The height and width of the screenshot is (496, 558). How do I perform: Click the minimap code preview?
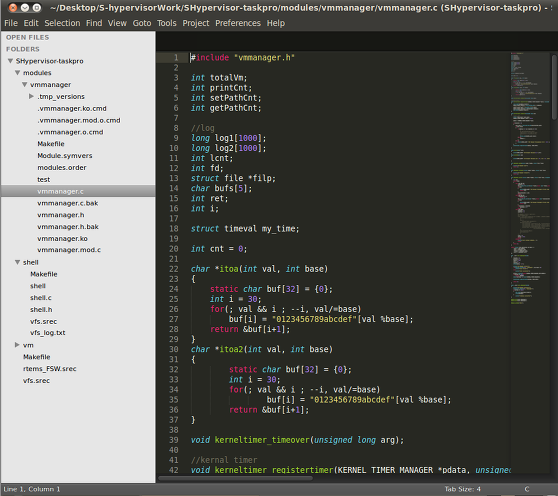[530, 178]
